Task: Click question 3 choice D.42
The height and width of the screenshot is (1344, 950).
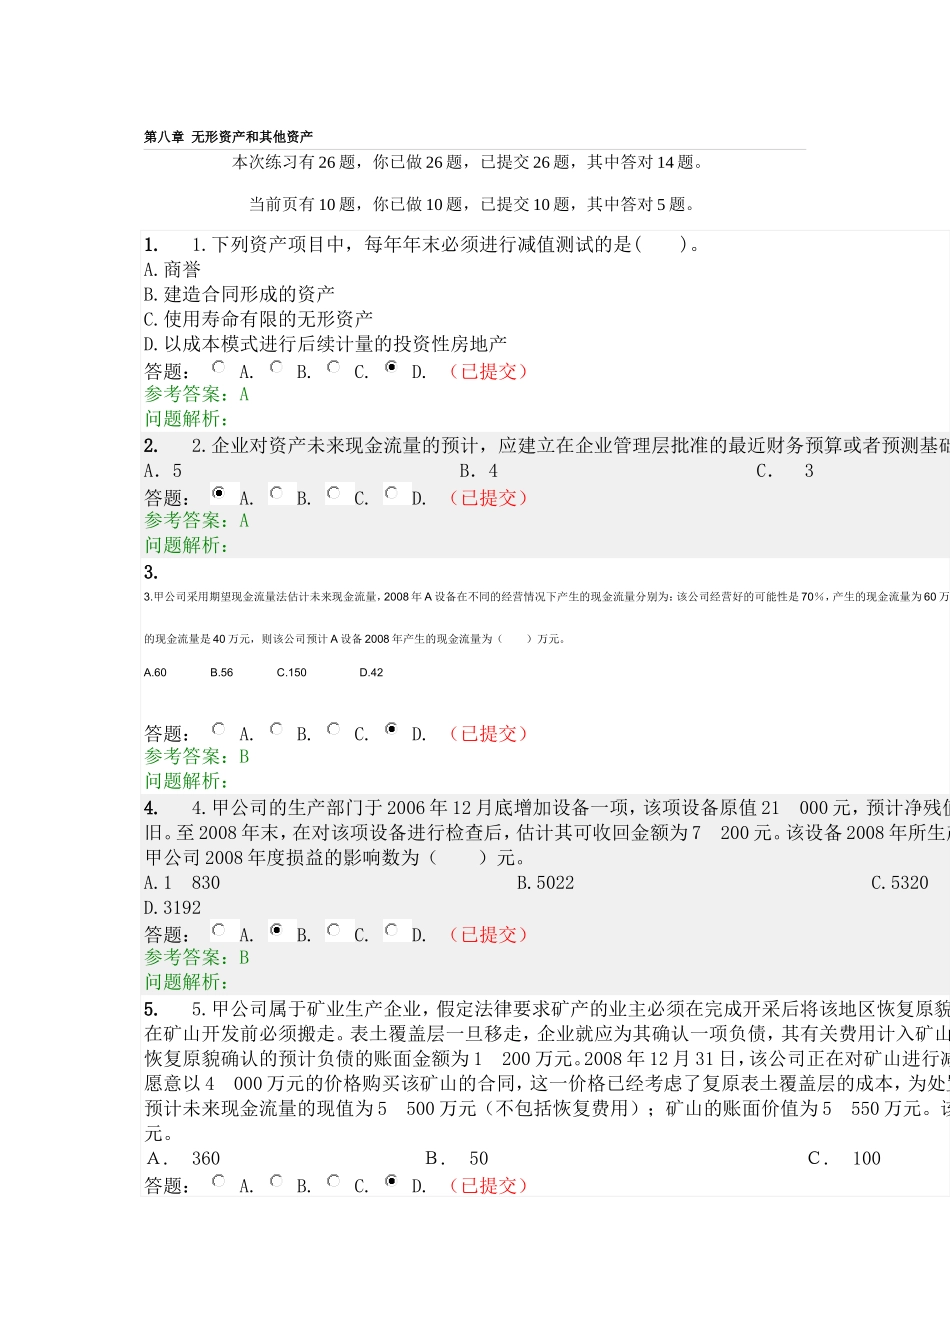Action: coord(371,673)
